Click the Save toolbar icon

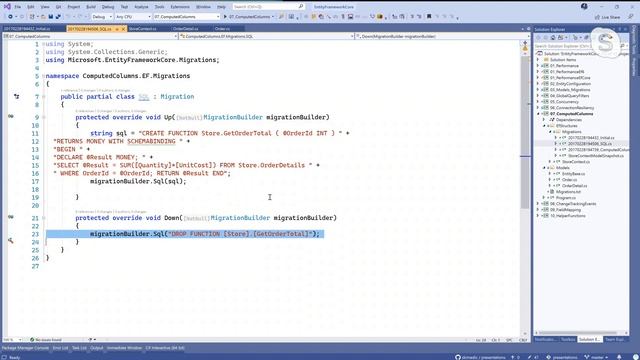coord(51,17)
